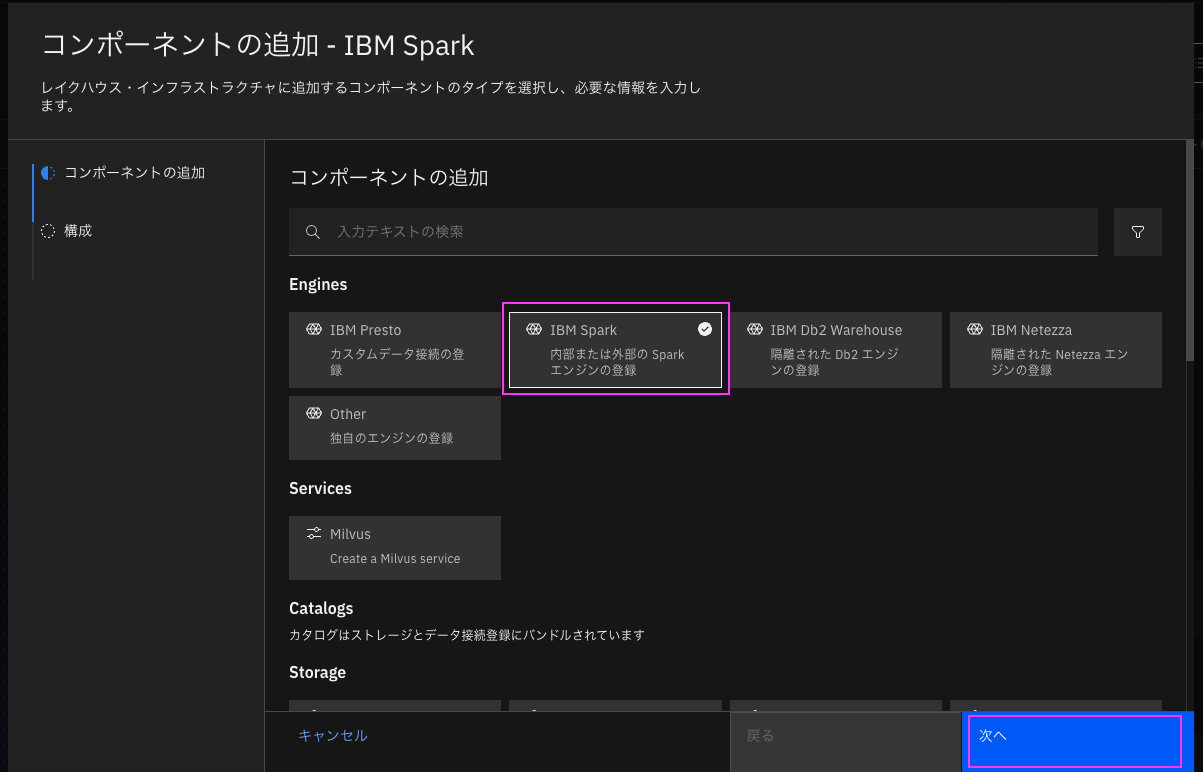The image size is (1203, 772).
Task: Click the コンポーネントの追加 step progress icon
Action: [x=48, y=173]
